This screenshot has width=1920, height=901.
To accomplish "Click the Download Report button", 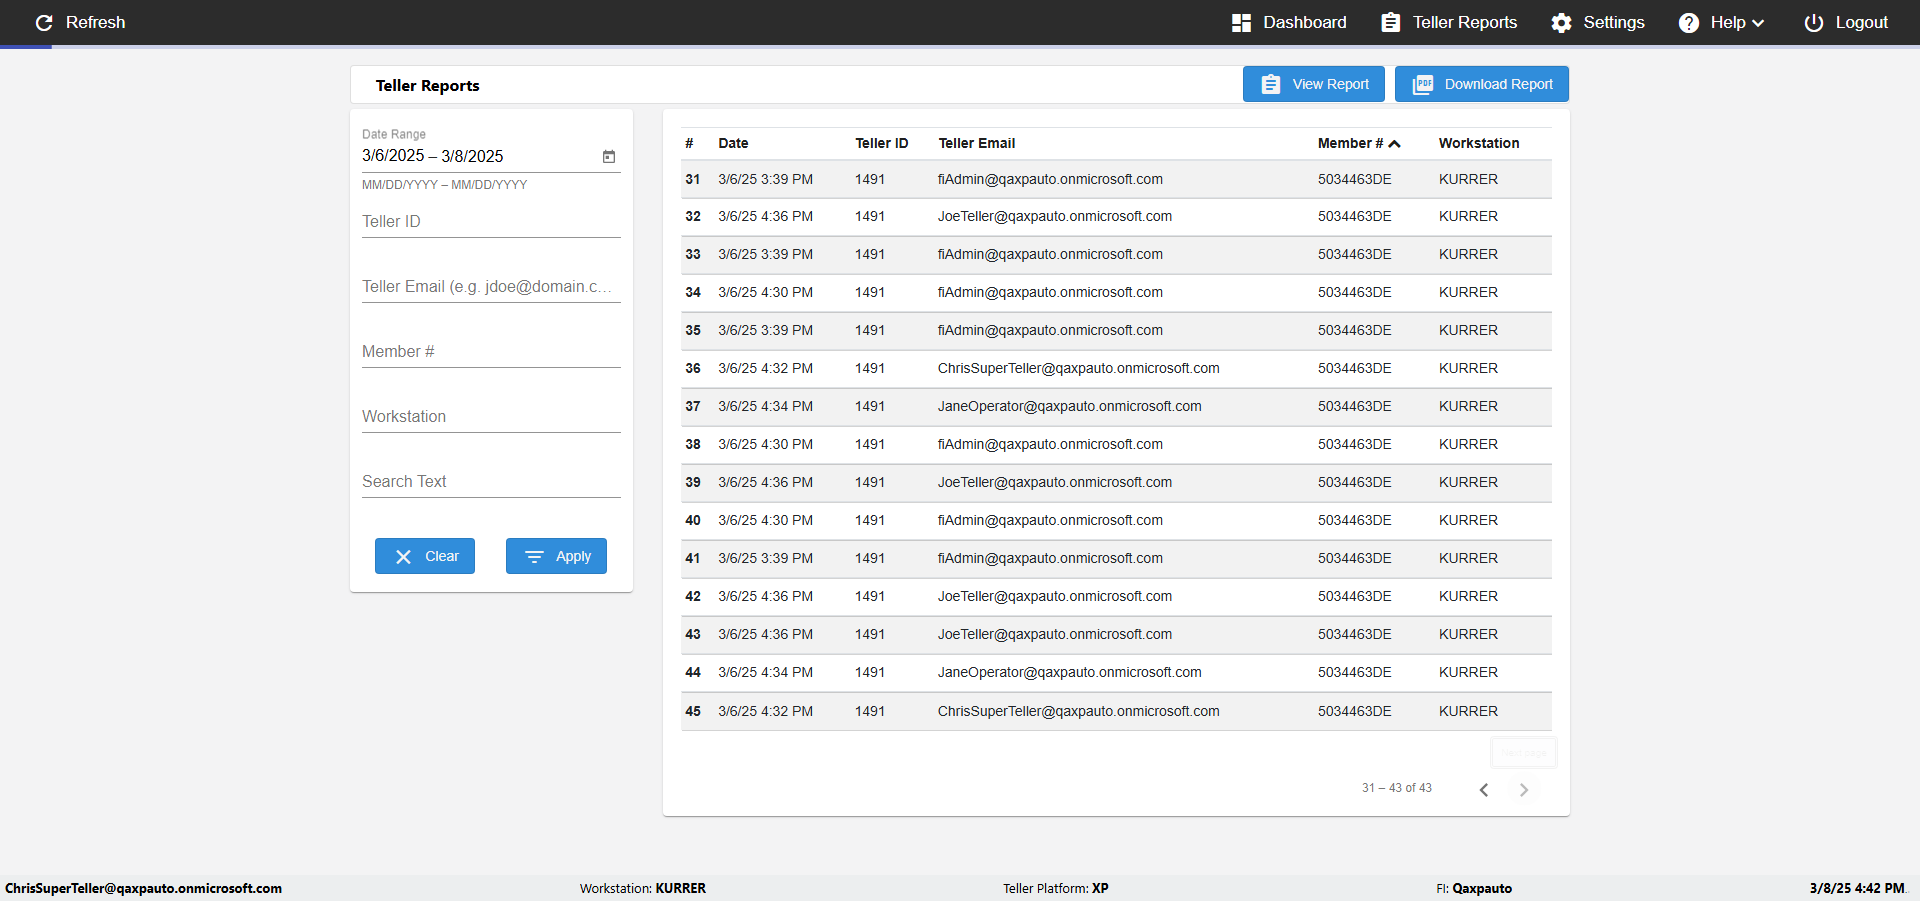I will tap(1482, 84).
